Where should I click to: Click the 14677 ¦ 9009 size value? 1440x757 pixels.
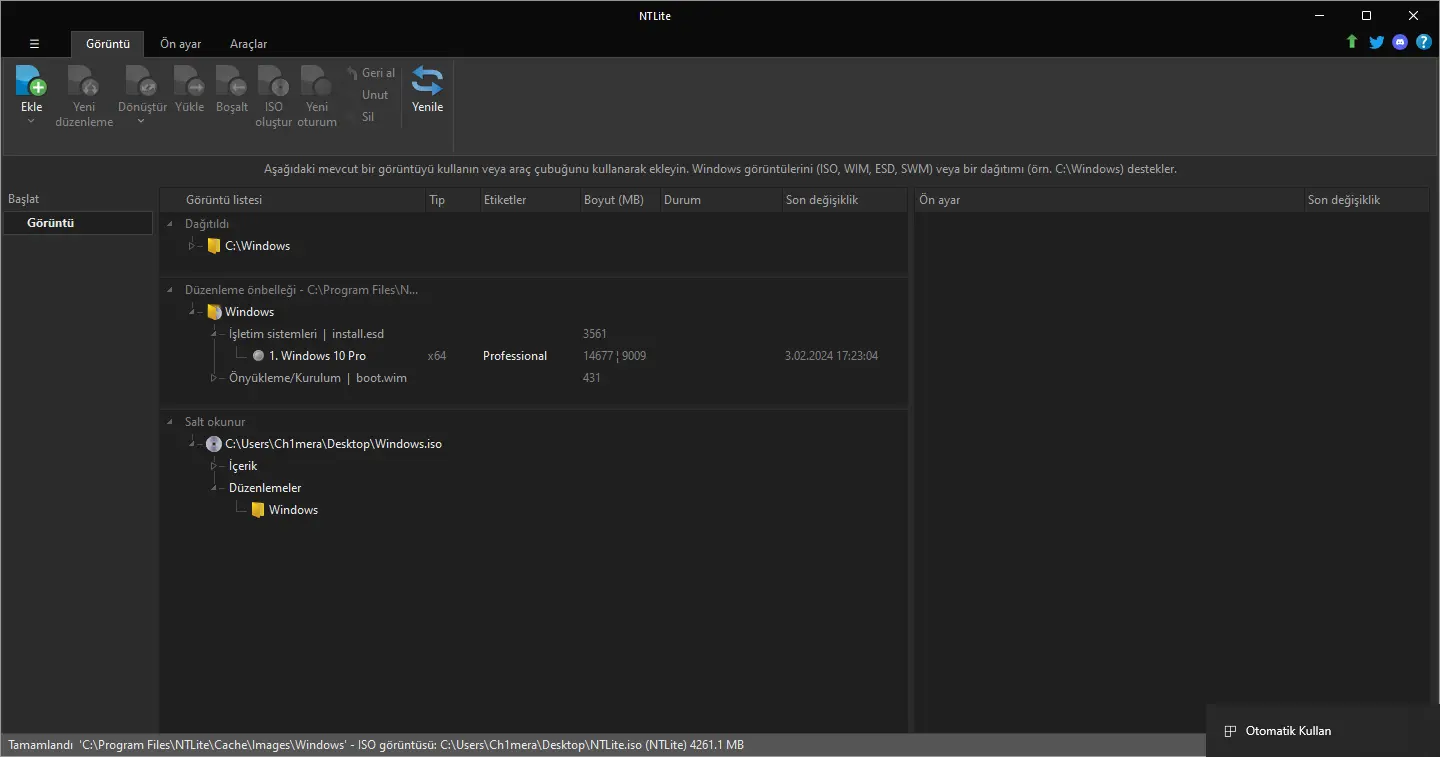[x=614, y=356]
